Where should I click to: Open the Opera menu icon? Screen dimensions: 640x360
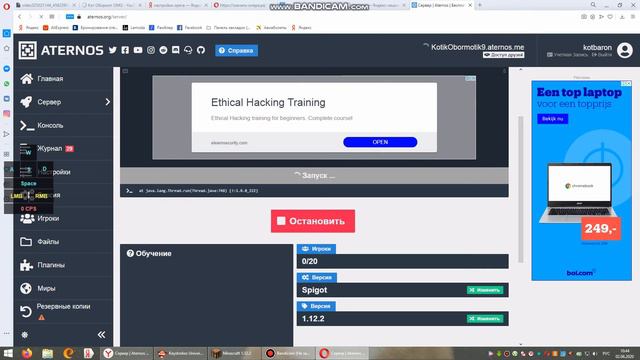pos(7,7)
